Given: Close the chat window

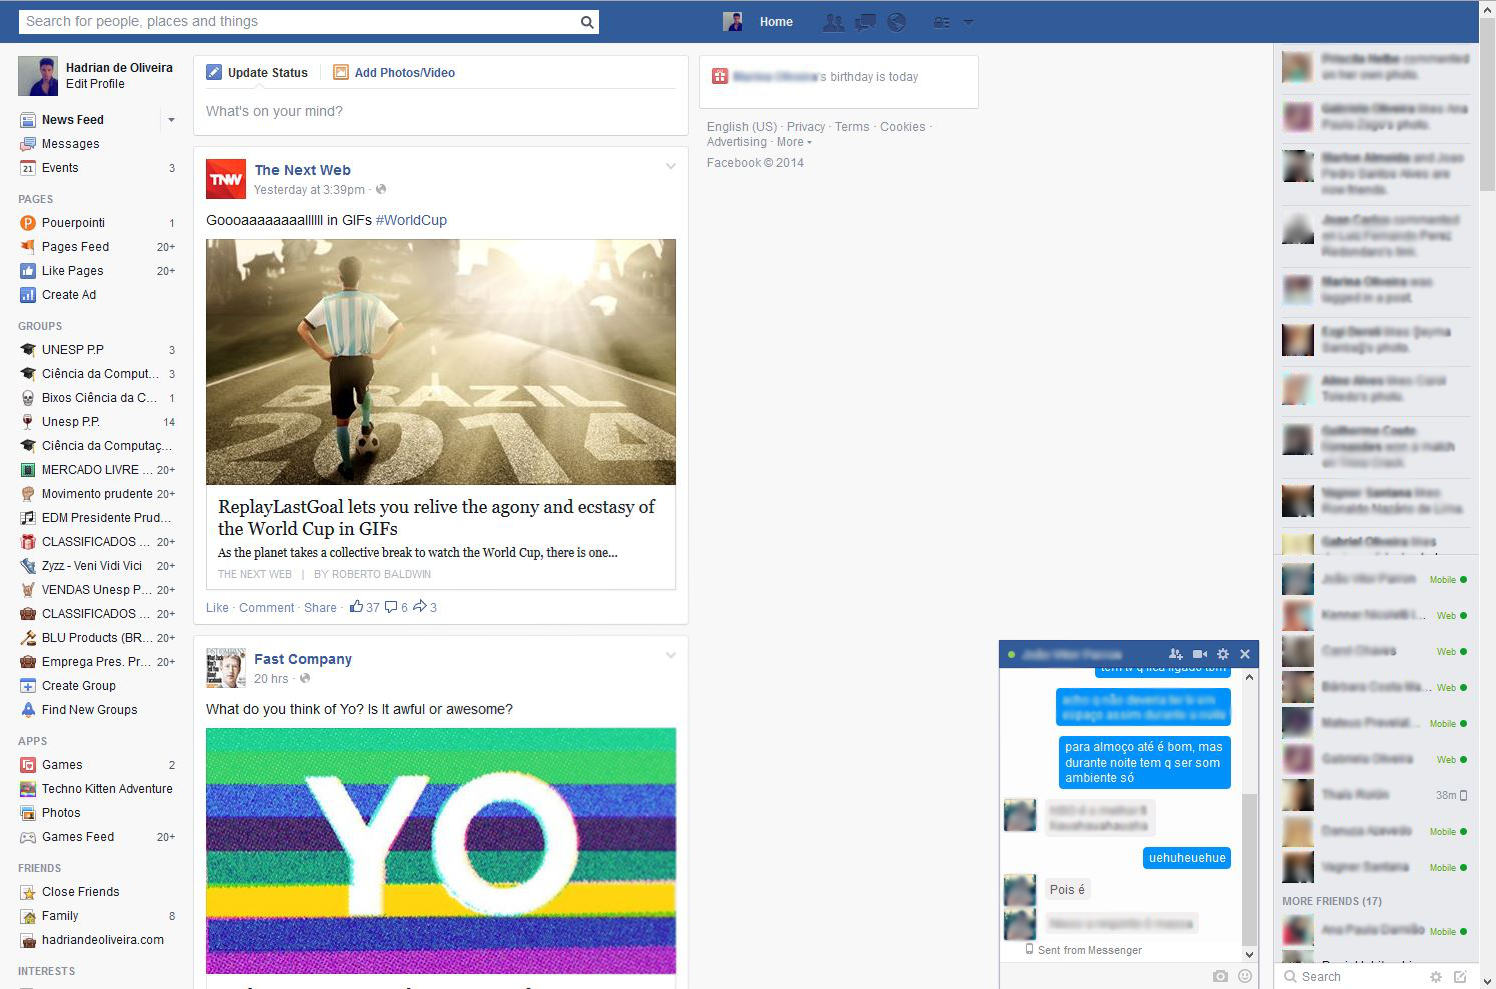Looking at the screenshot, I should [x=1245, y=654].
